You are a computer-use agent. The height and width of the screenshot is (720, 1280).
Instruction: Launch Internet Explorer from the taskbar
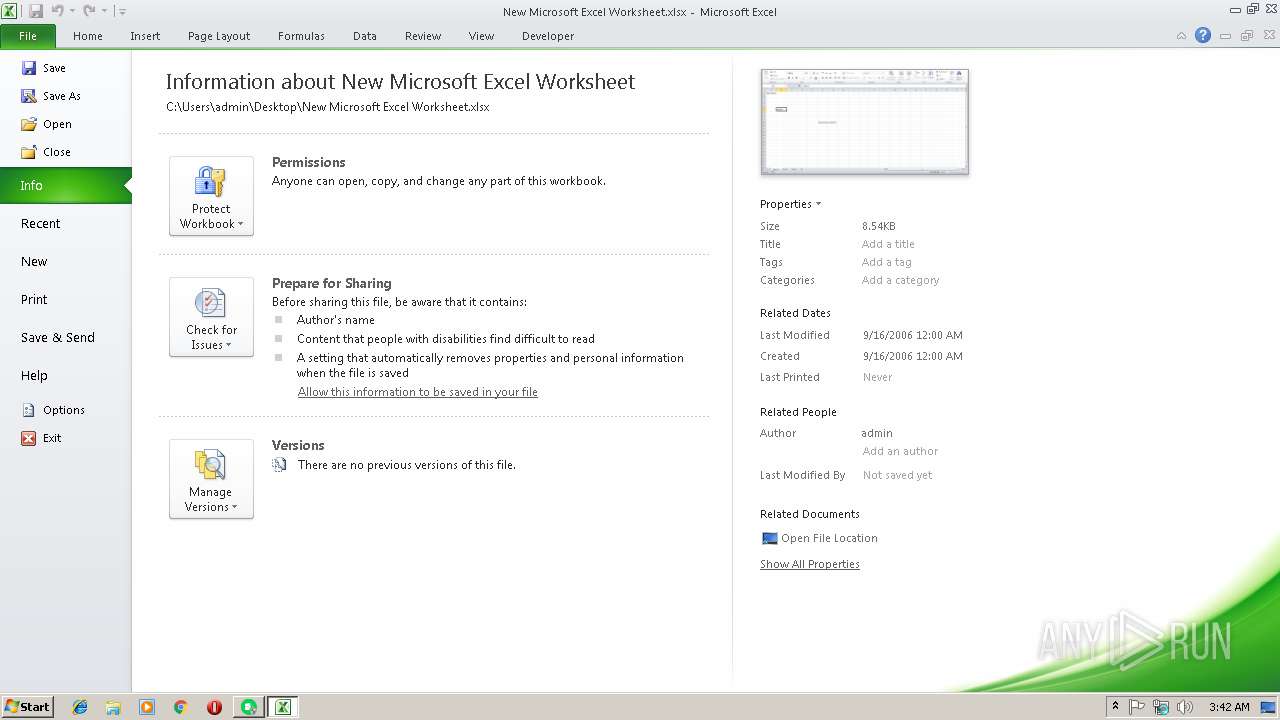(80, 707)
